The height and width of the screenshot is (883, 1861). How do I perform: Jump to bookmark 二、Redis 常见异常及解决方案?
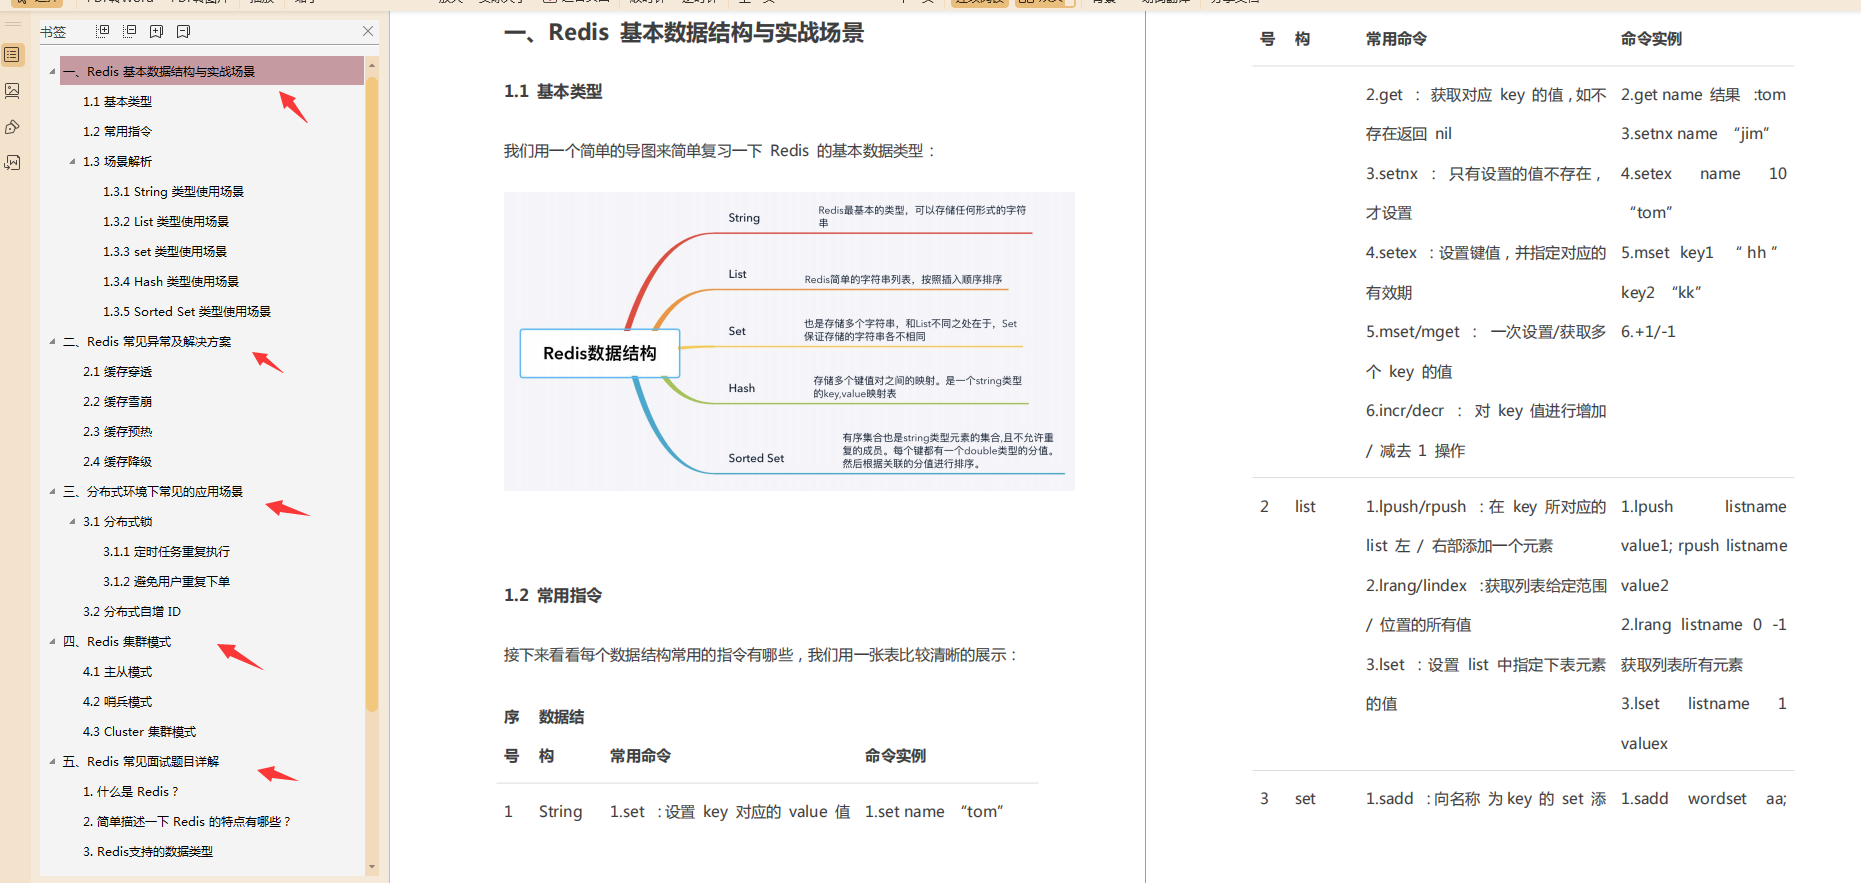click(x=147, y=342)
